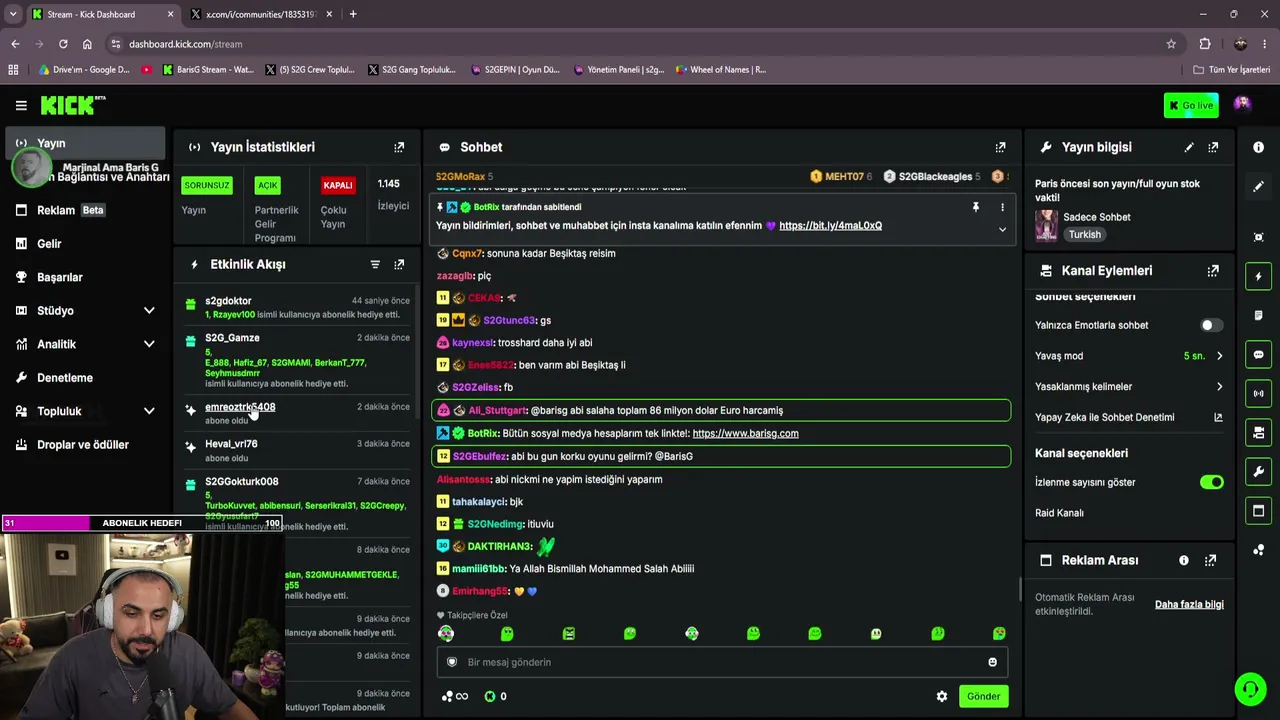Open three-dot menu on pinned message
This screenshot has height=720, width=1280.
[1002, 207]
